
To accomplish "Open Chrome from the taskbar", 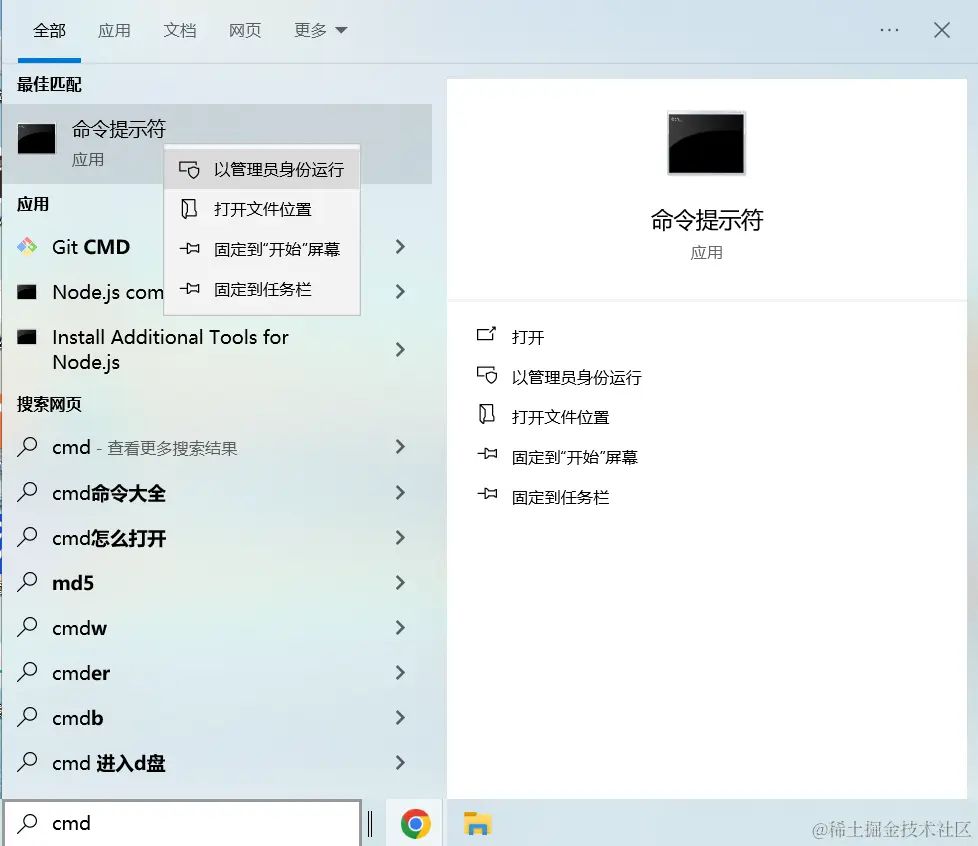I will coord(413,824).
